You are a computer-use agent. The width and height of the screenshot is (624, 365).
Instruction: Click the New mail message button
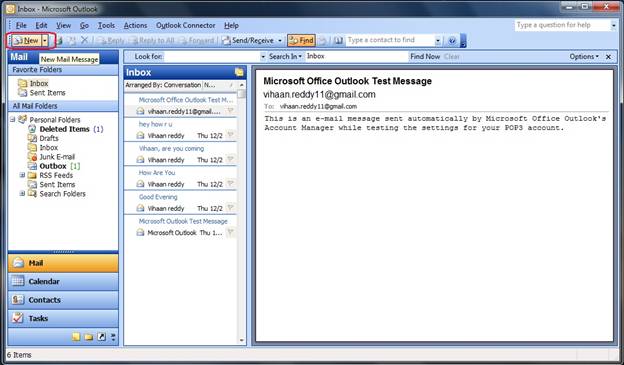[26, 41]
